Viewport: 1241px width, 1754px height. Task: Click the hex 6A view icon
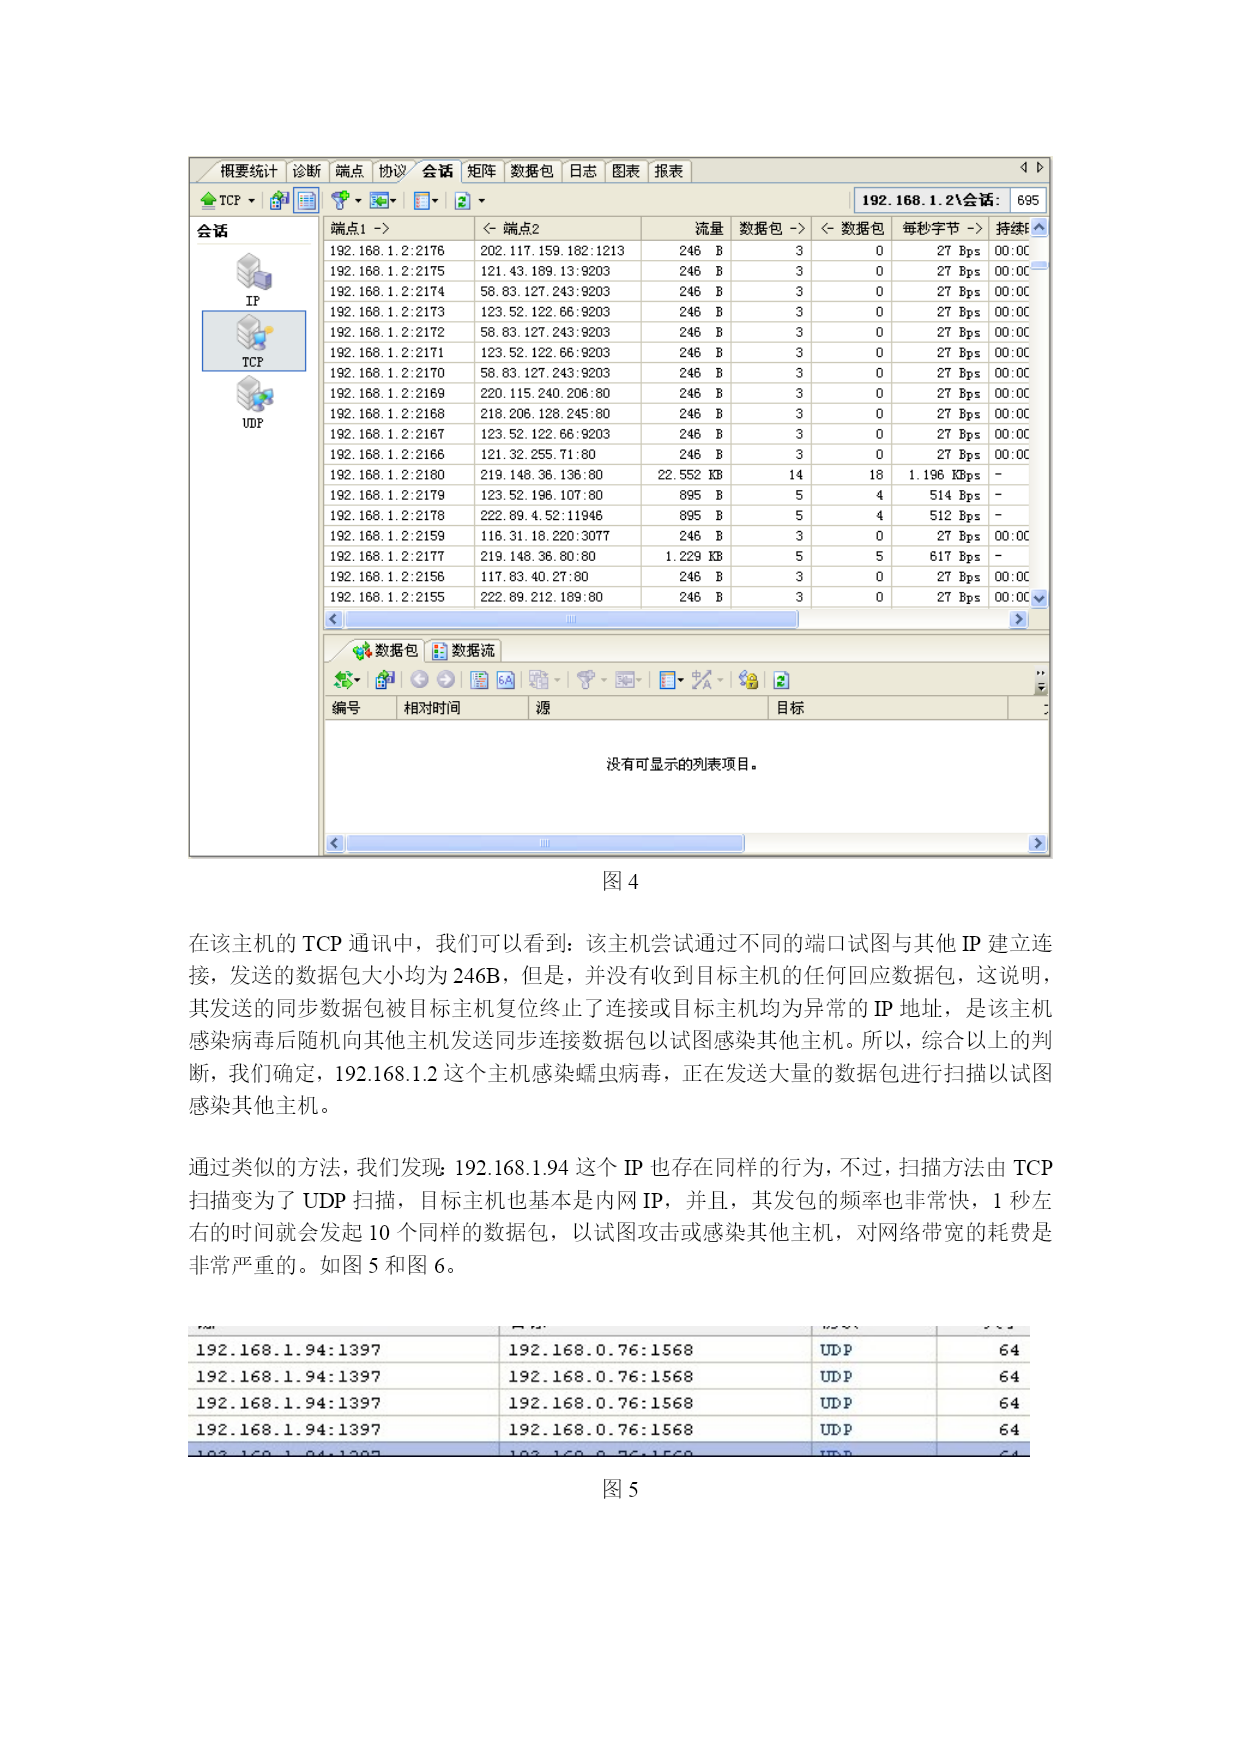tap(506, 680)
